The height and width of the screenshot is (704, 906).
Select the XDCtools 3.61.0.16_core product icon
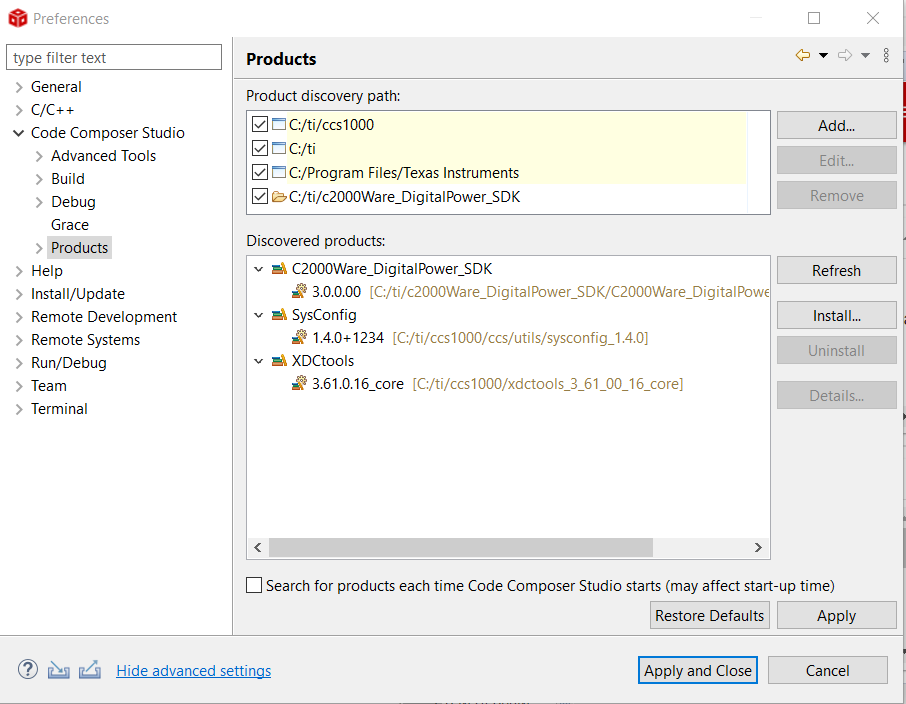(299, 384)
